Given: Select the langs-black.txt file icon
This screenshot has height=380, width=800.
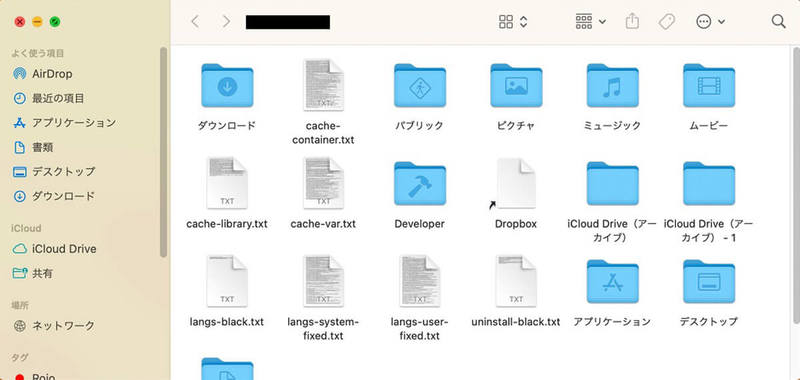Looking at the screenshot, I should [x=227, y=281].
